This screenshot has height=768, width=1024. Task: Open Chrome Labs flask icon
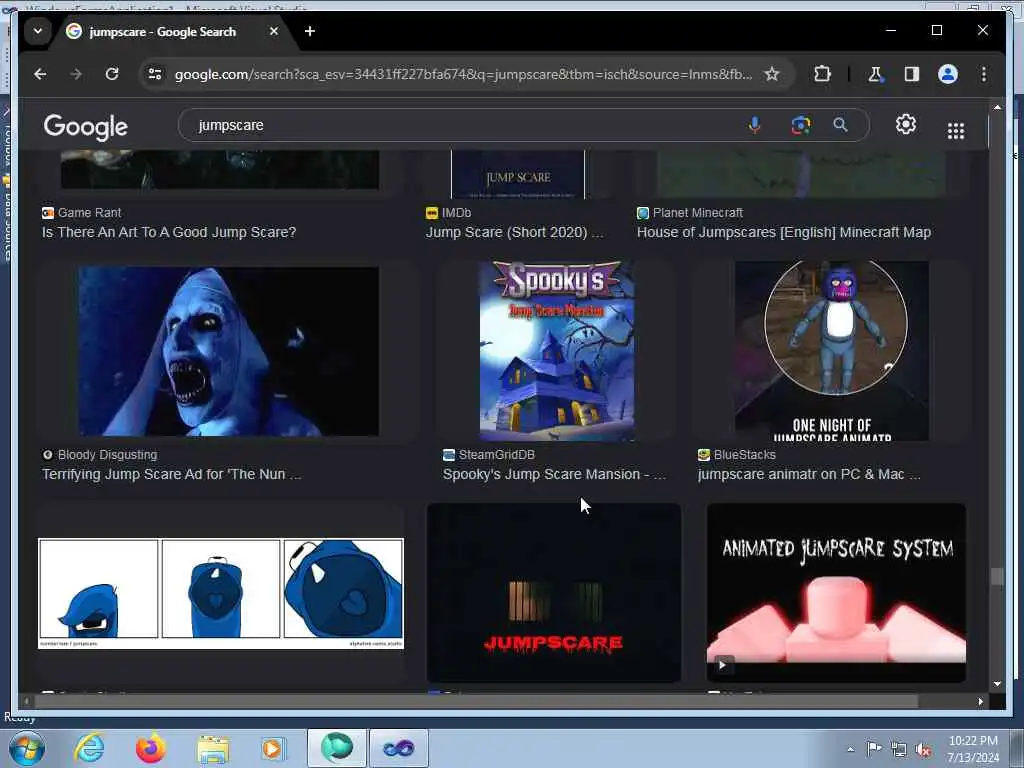[x=875, y=74]
